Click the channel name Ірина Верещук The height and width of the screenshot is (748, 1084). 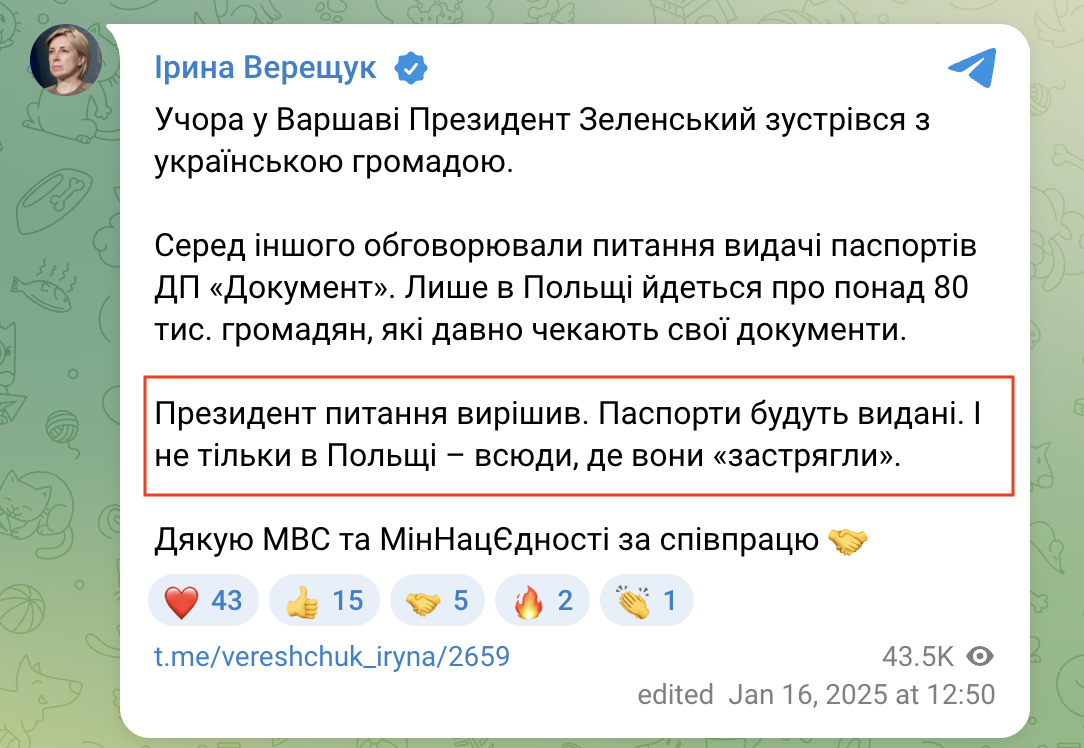(265, 67)
